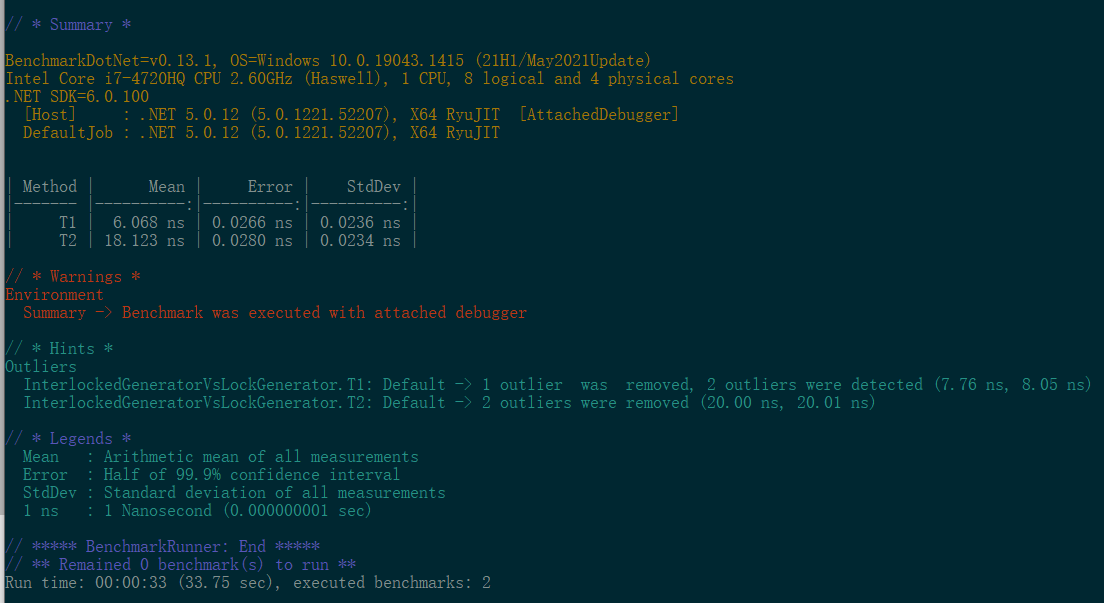Click the .NET SDK=6.0.100 line

coord(77,97)
